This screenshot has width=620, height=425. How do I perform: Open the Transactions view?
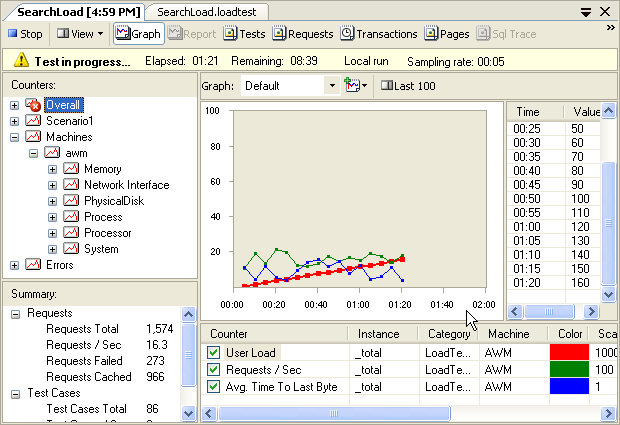[x=379, y=34]
